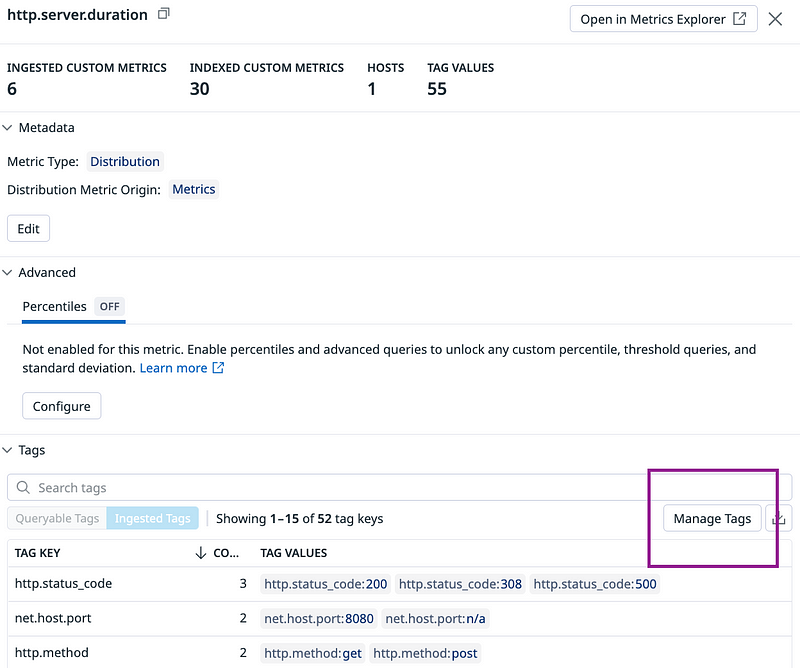Switch to Queryable Tags view
This screenshot has width=800, height=668.
click(57, 519)
